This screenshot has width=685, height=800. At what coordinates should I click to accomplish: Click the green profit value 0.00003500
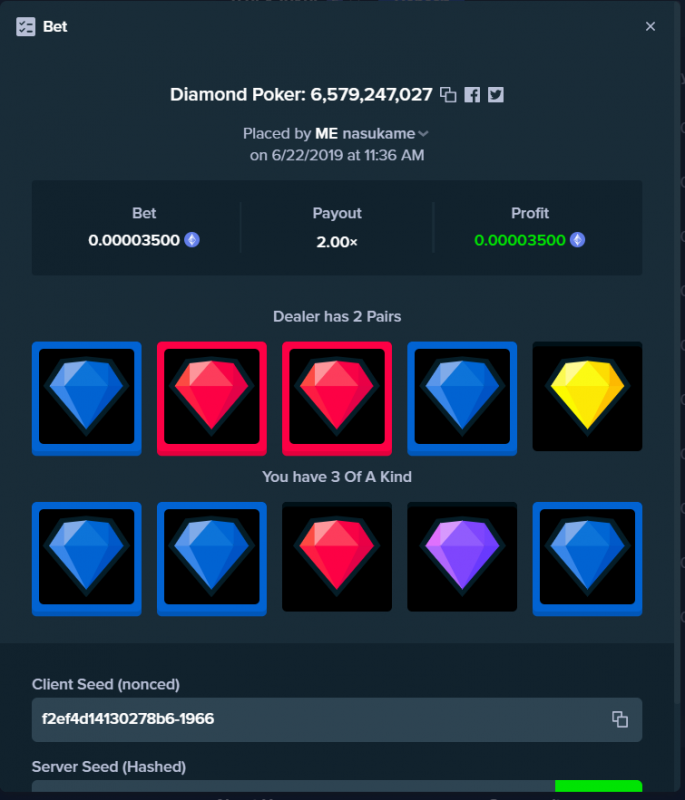point(520,240)
